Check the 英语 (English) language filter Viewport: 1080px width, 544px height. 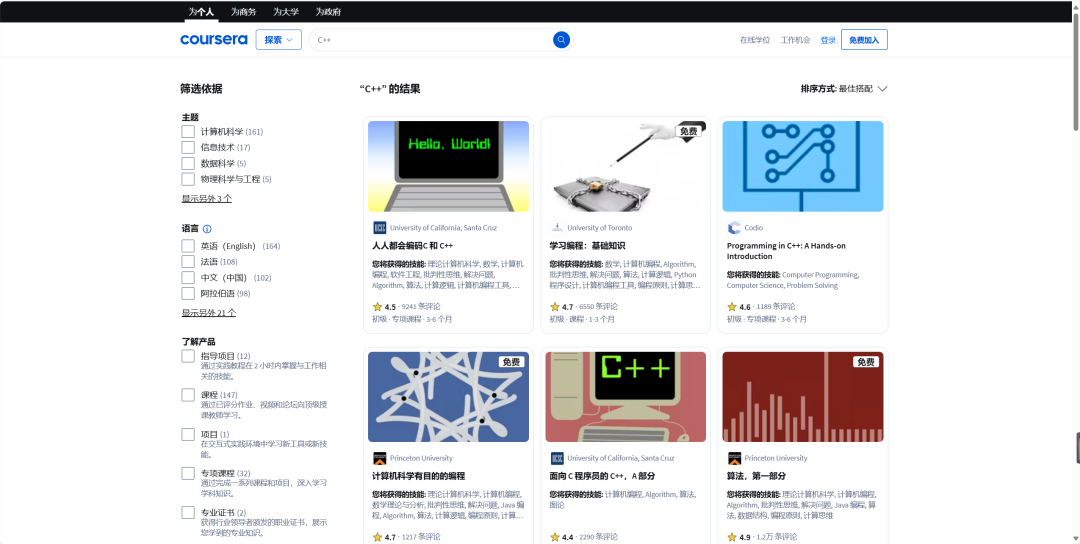tap(188, 246)
